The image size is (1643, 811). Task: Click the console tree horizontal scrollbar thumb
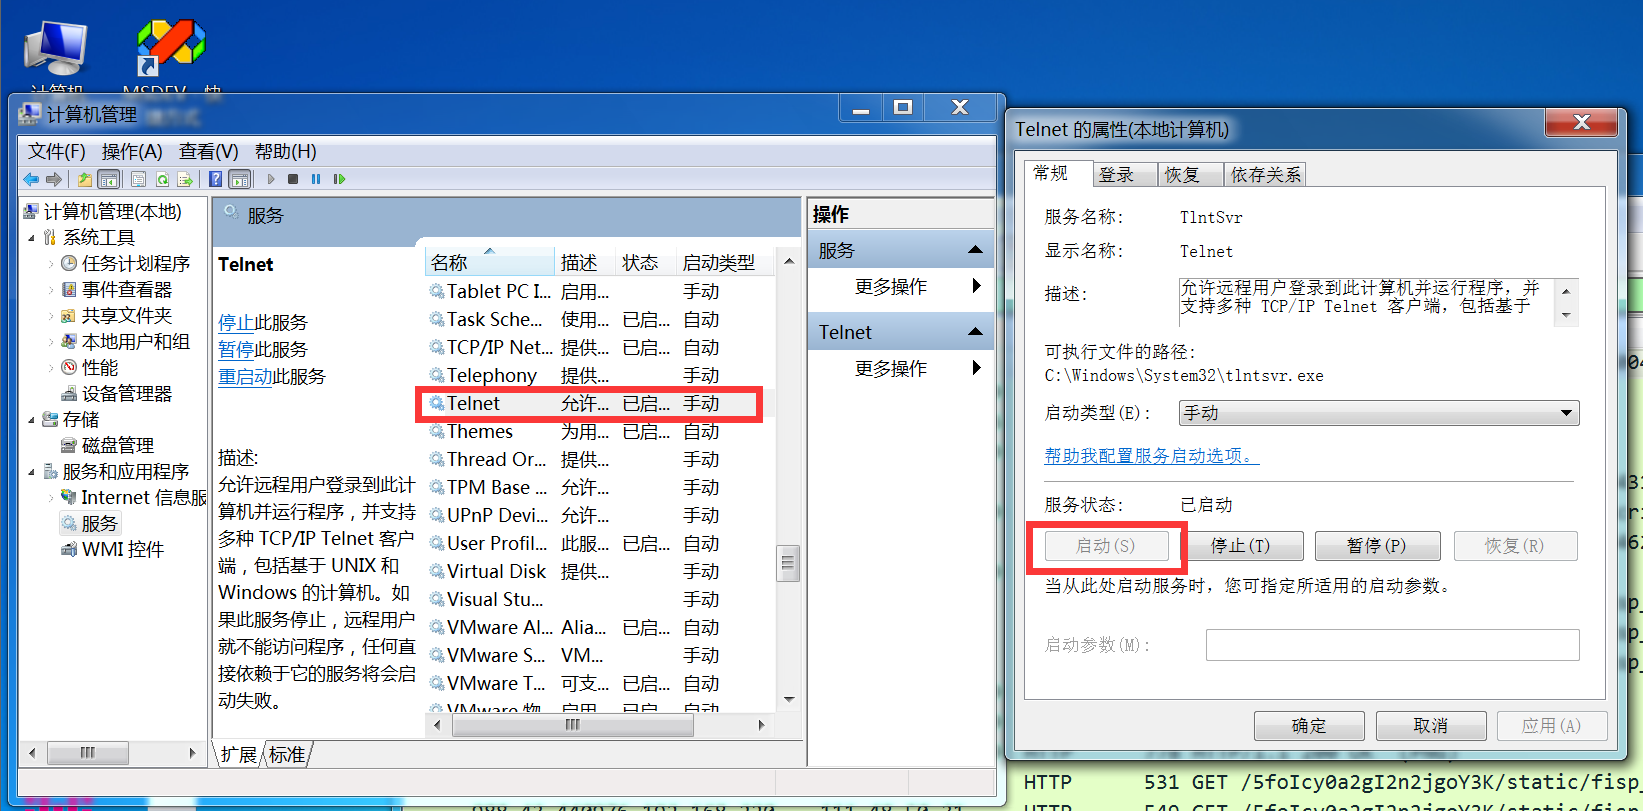point(88,752)
